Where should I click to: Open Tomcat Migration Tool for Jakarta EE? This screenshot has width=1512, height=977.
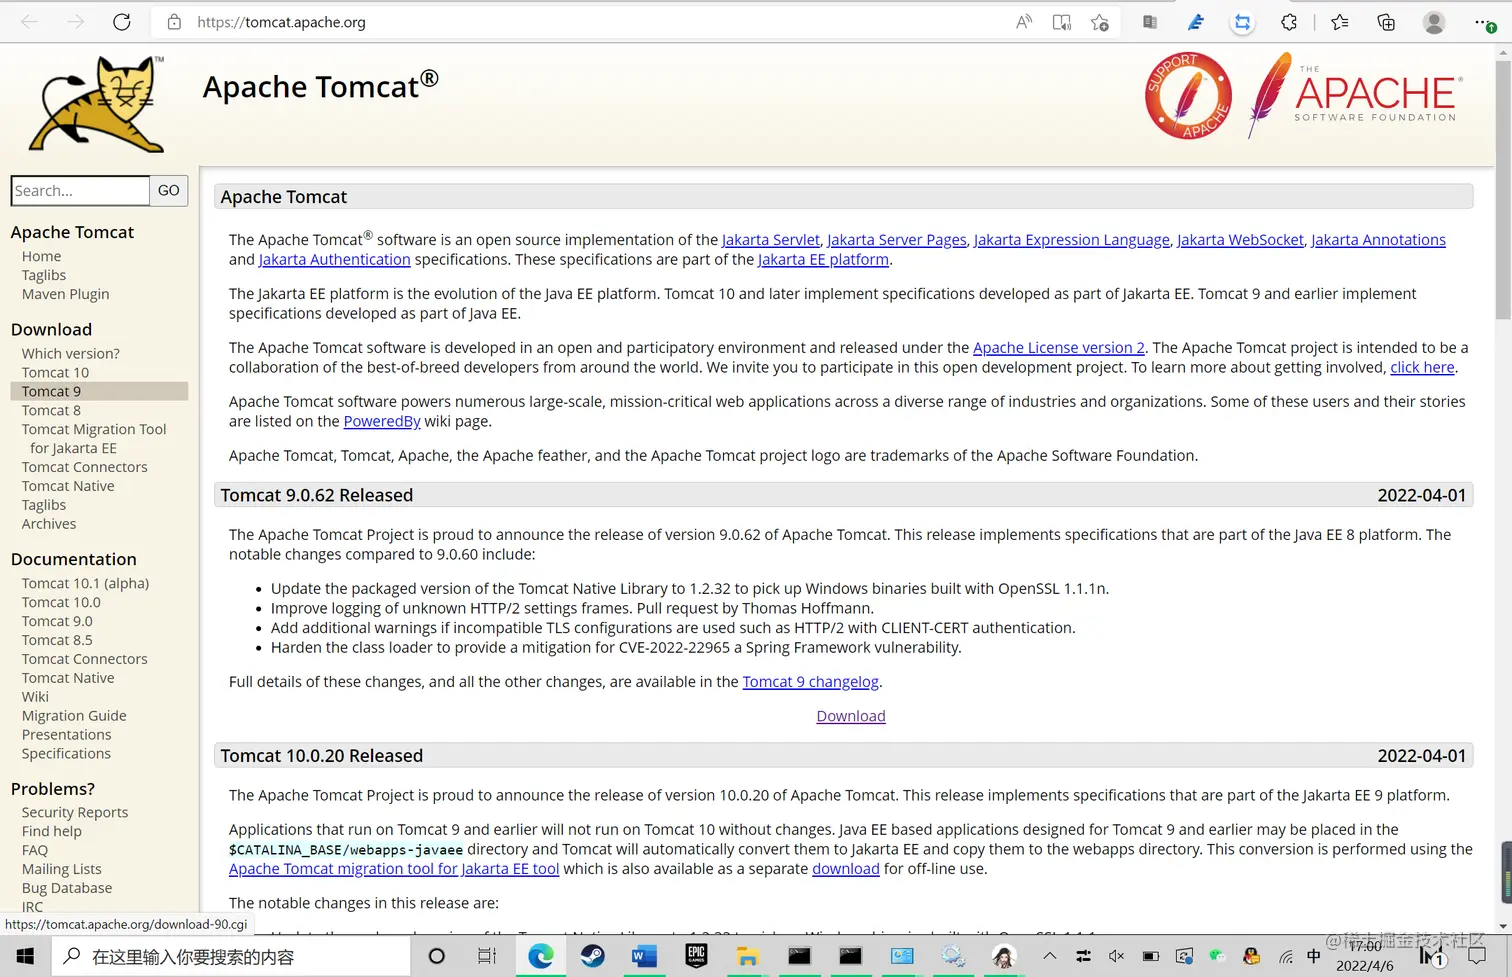pyautogui.click(x=94, y=438)
